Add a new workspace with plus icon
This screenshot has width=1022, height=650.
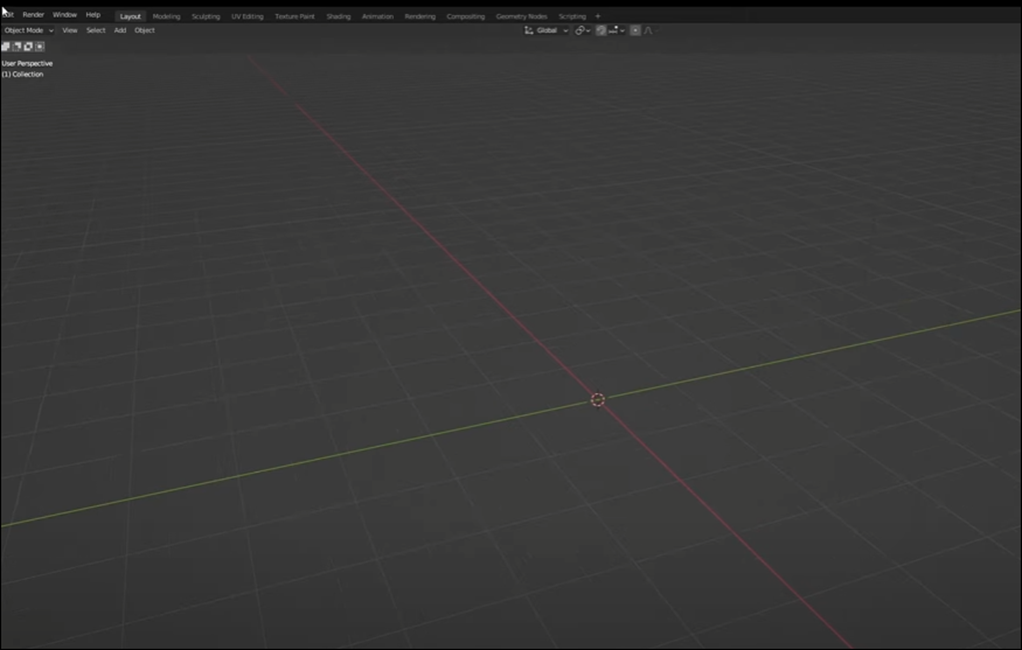pyautogui.click(x=598, y=16)
